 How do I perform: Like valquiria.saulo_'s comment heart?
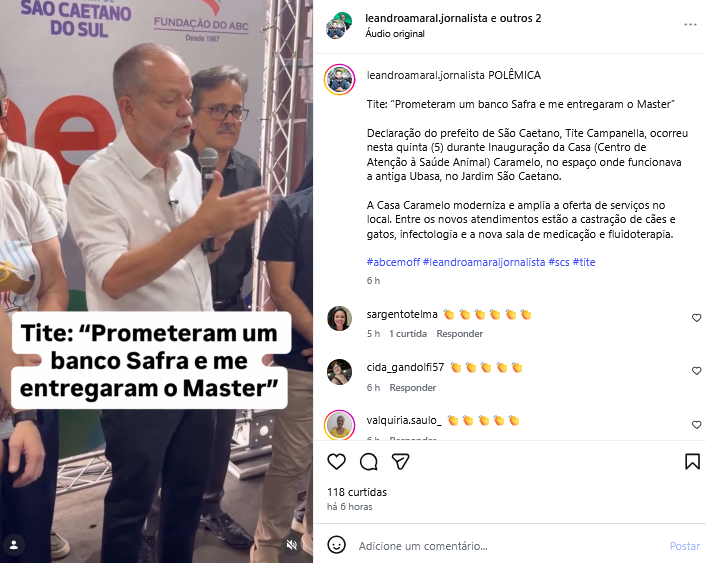point(696,425)
